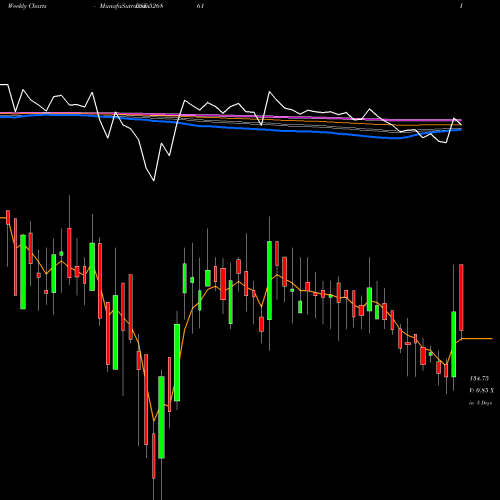Click the 'V: 0.85 X' volume label

pyautogui.click(x=482, y=390)
